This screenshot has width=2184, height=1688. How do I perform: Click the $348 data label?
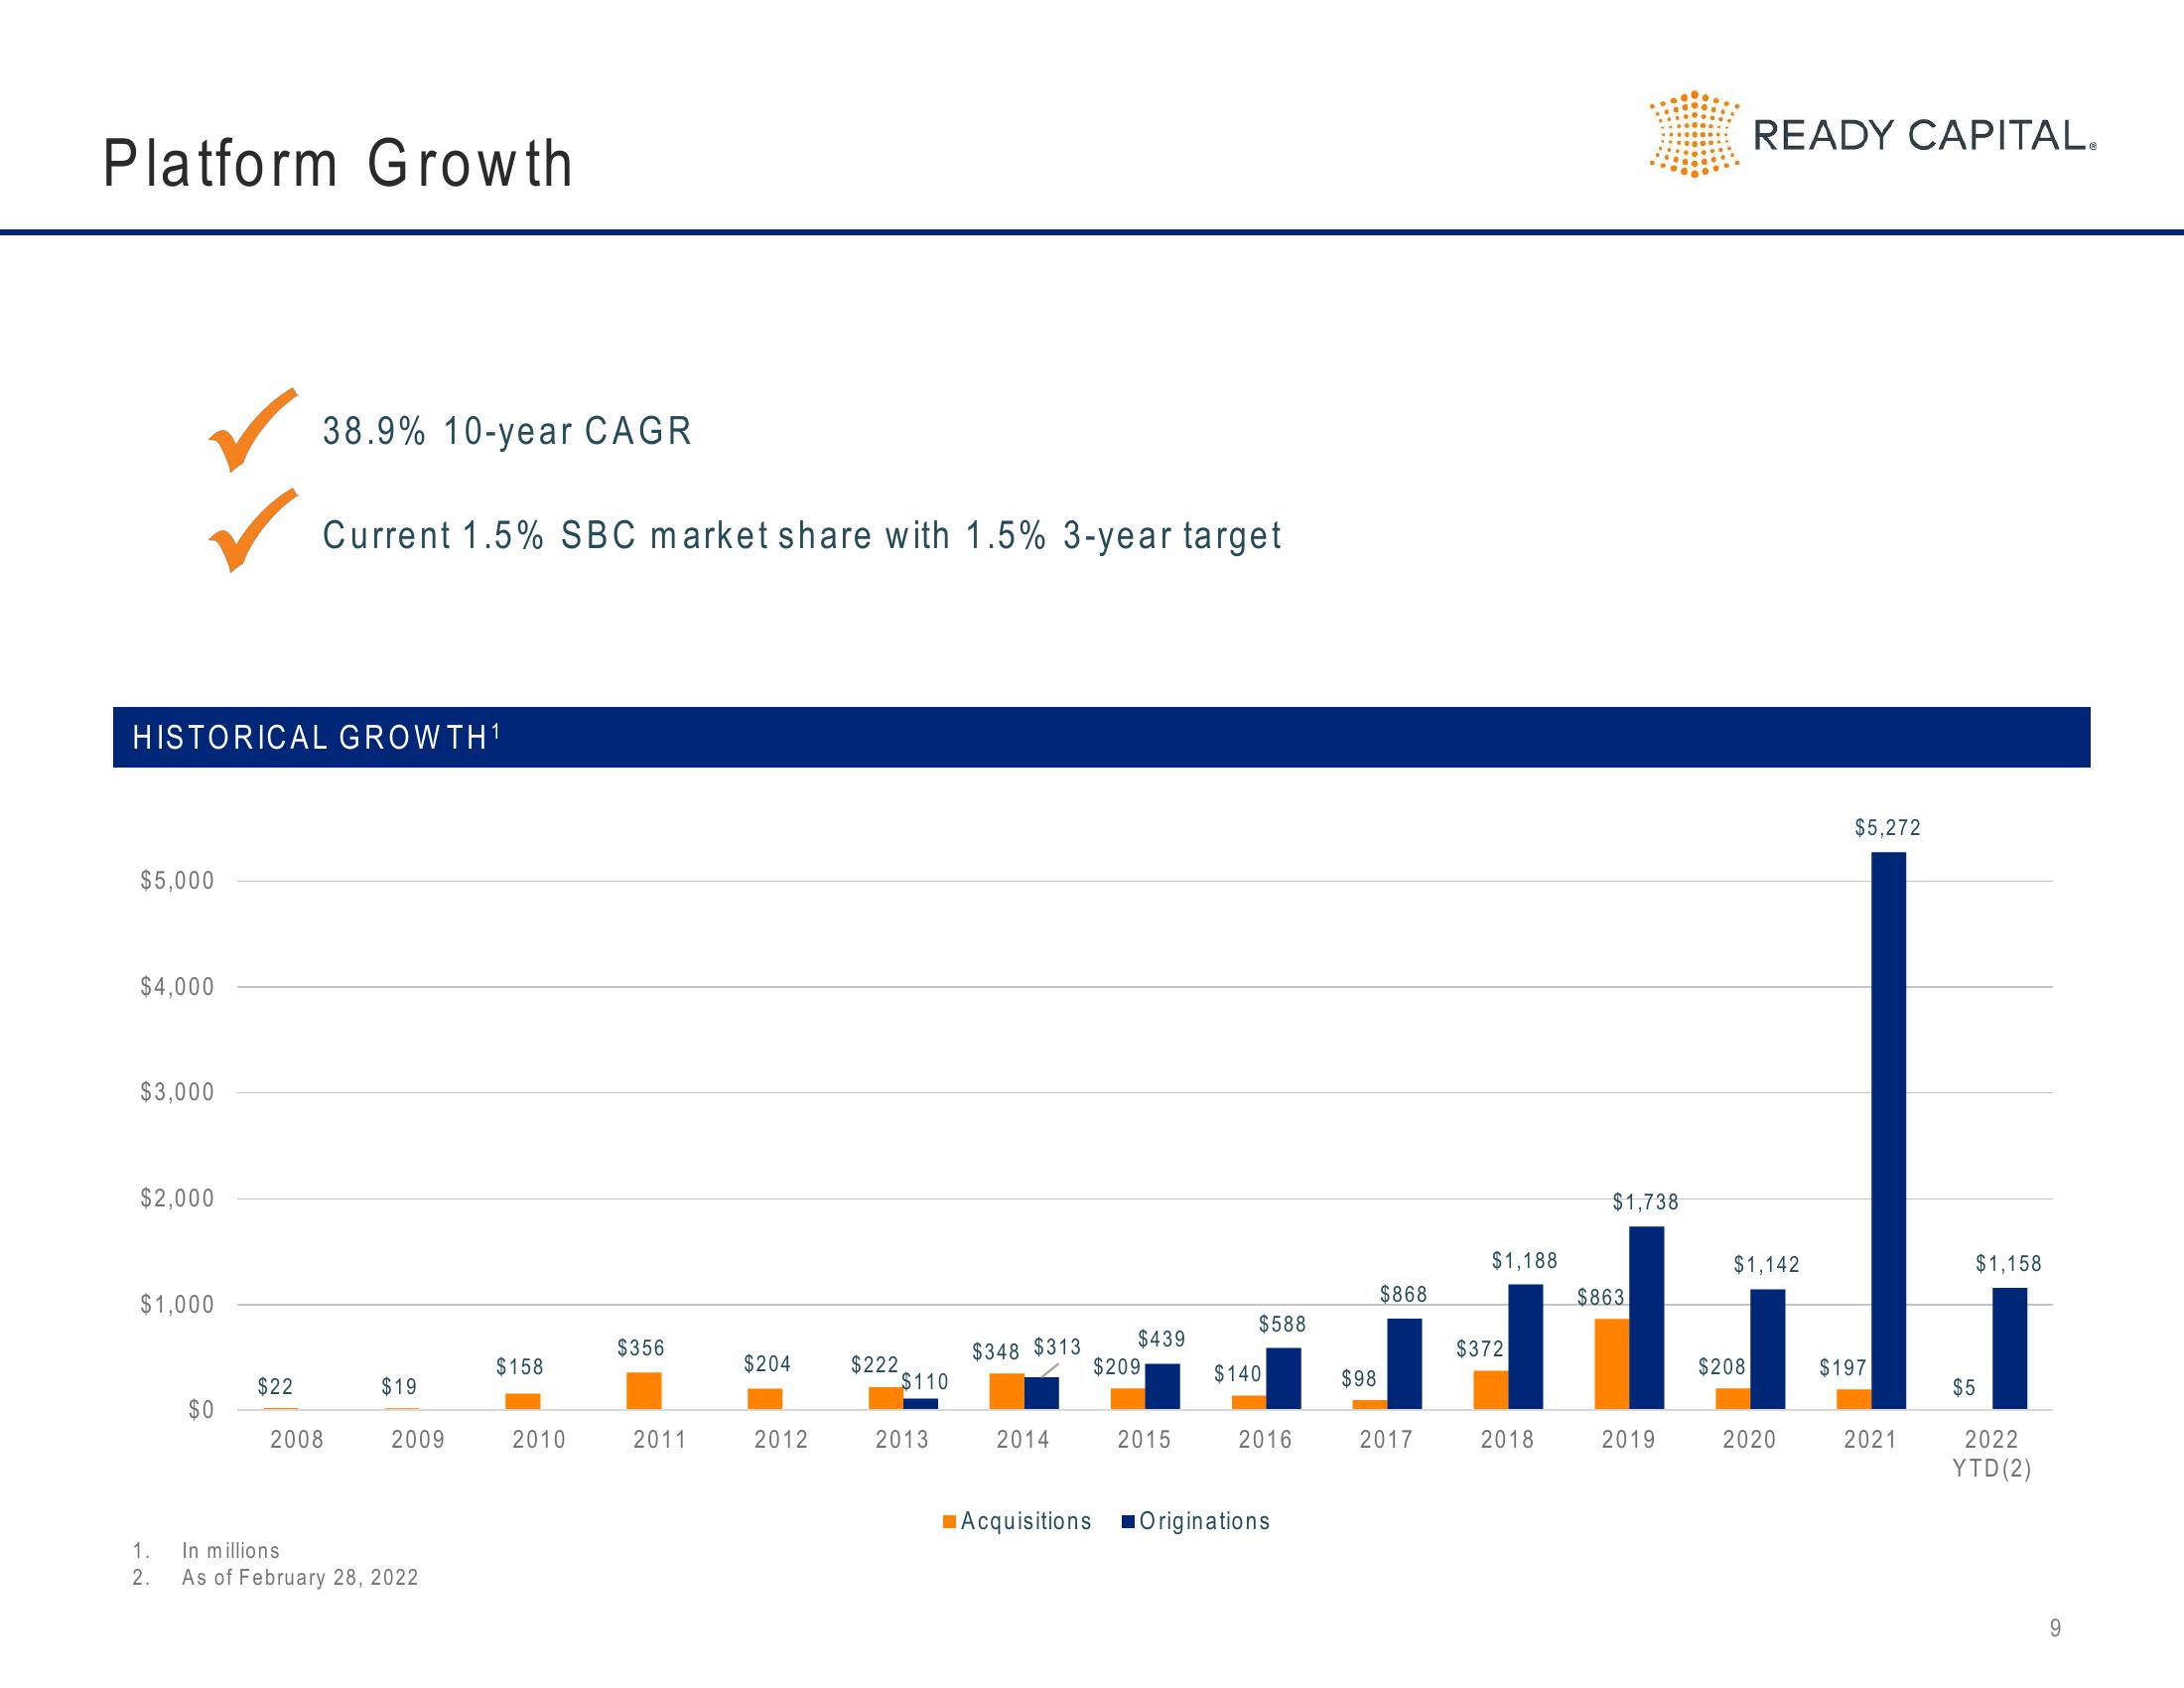coord(996,1352)
